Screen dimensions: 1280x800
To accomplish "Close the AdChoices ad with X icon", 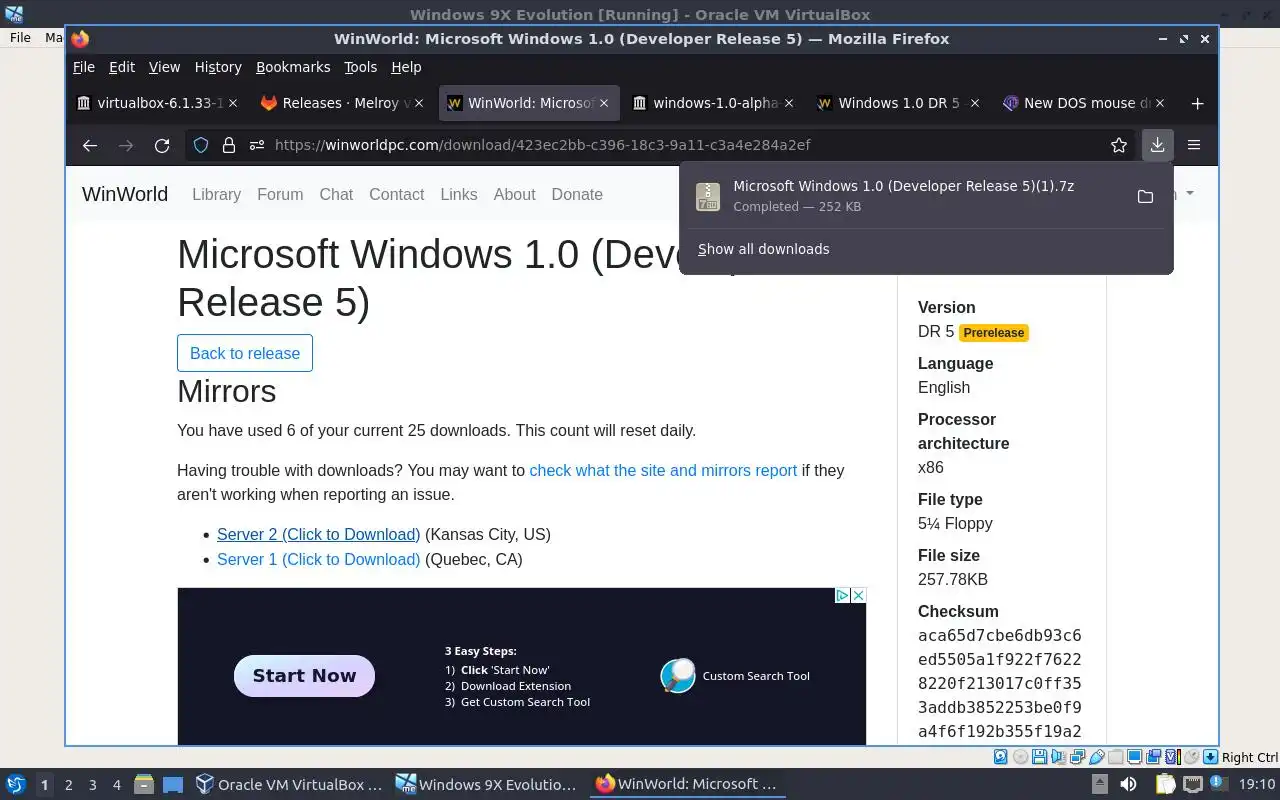I will click(x=858, y=595).
